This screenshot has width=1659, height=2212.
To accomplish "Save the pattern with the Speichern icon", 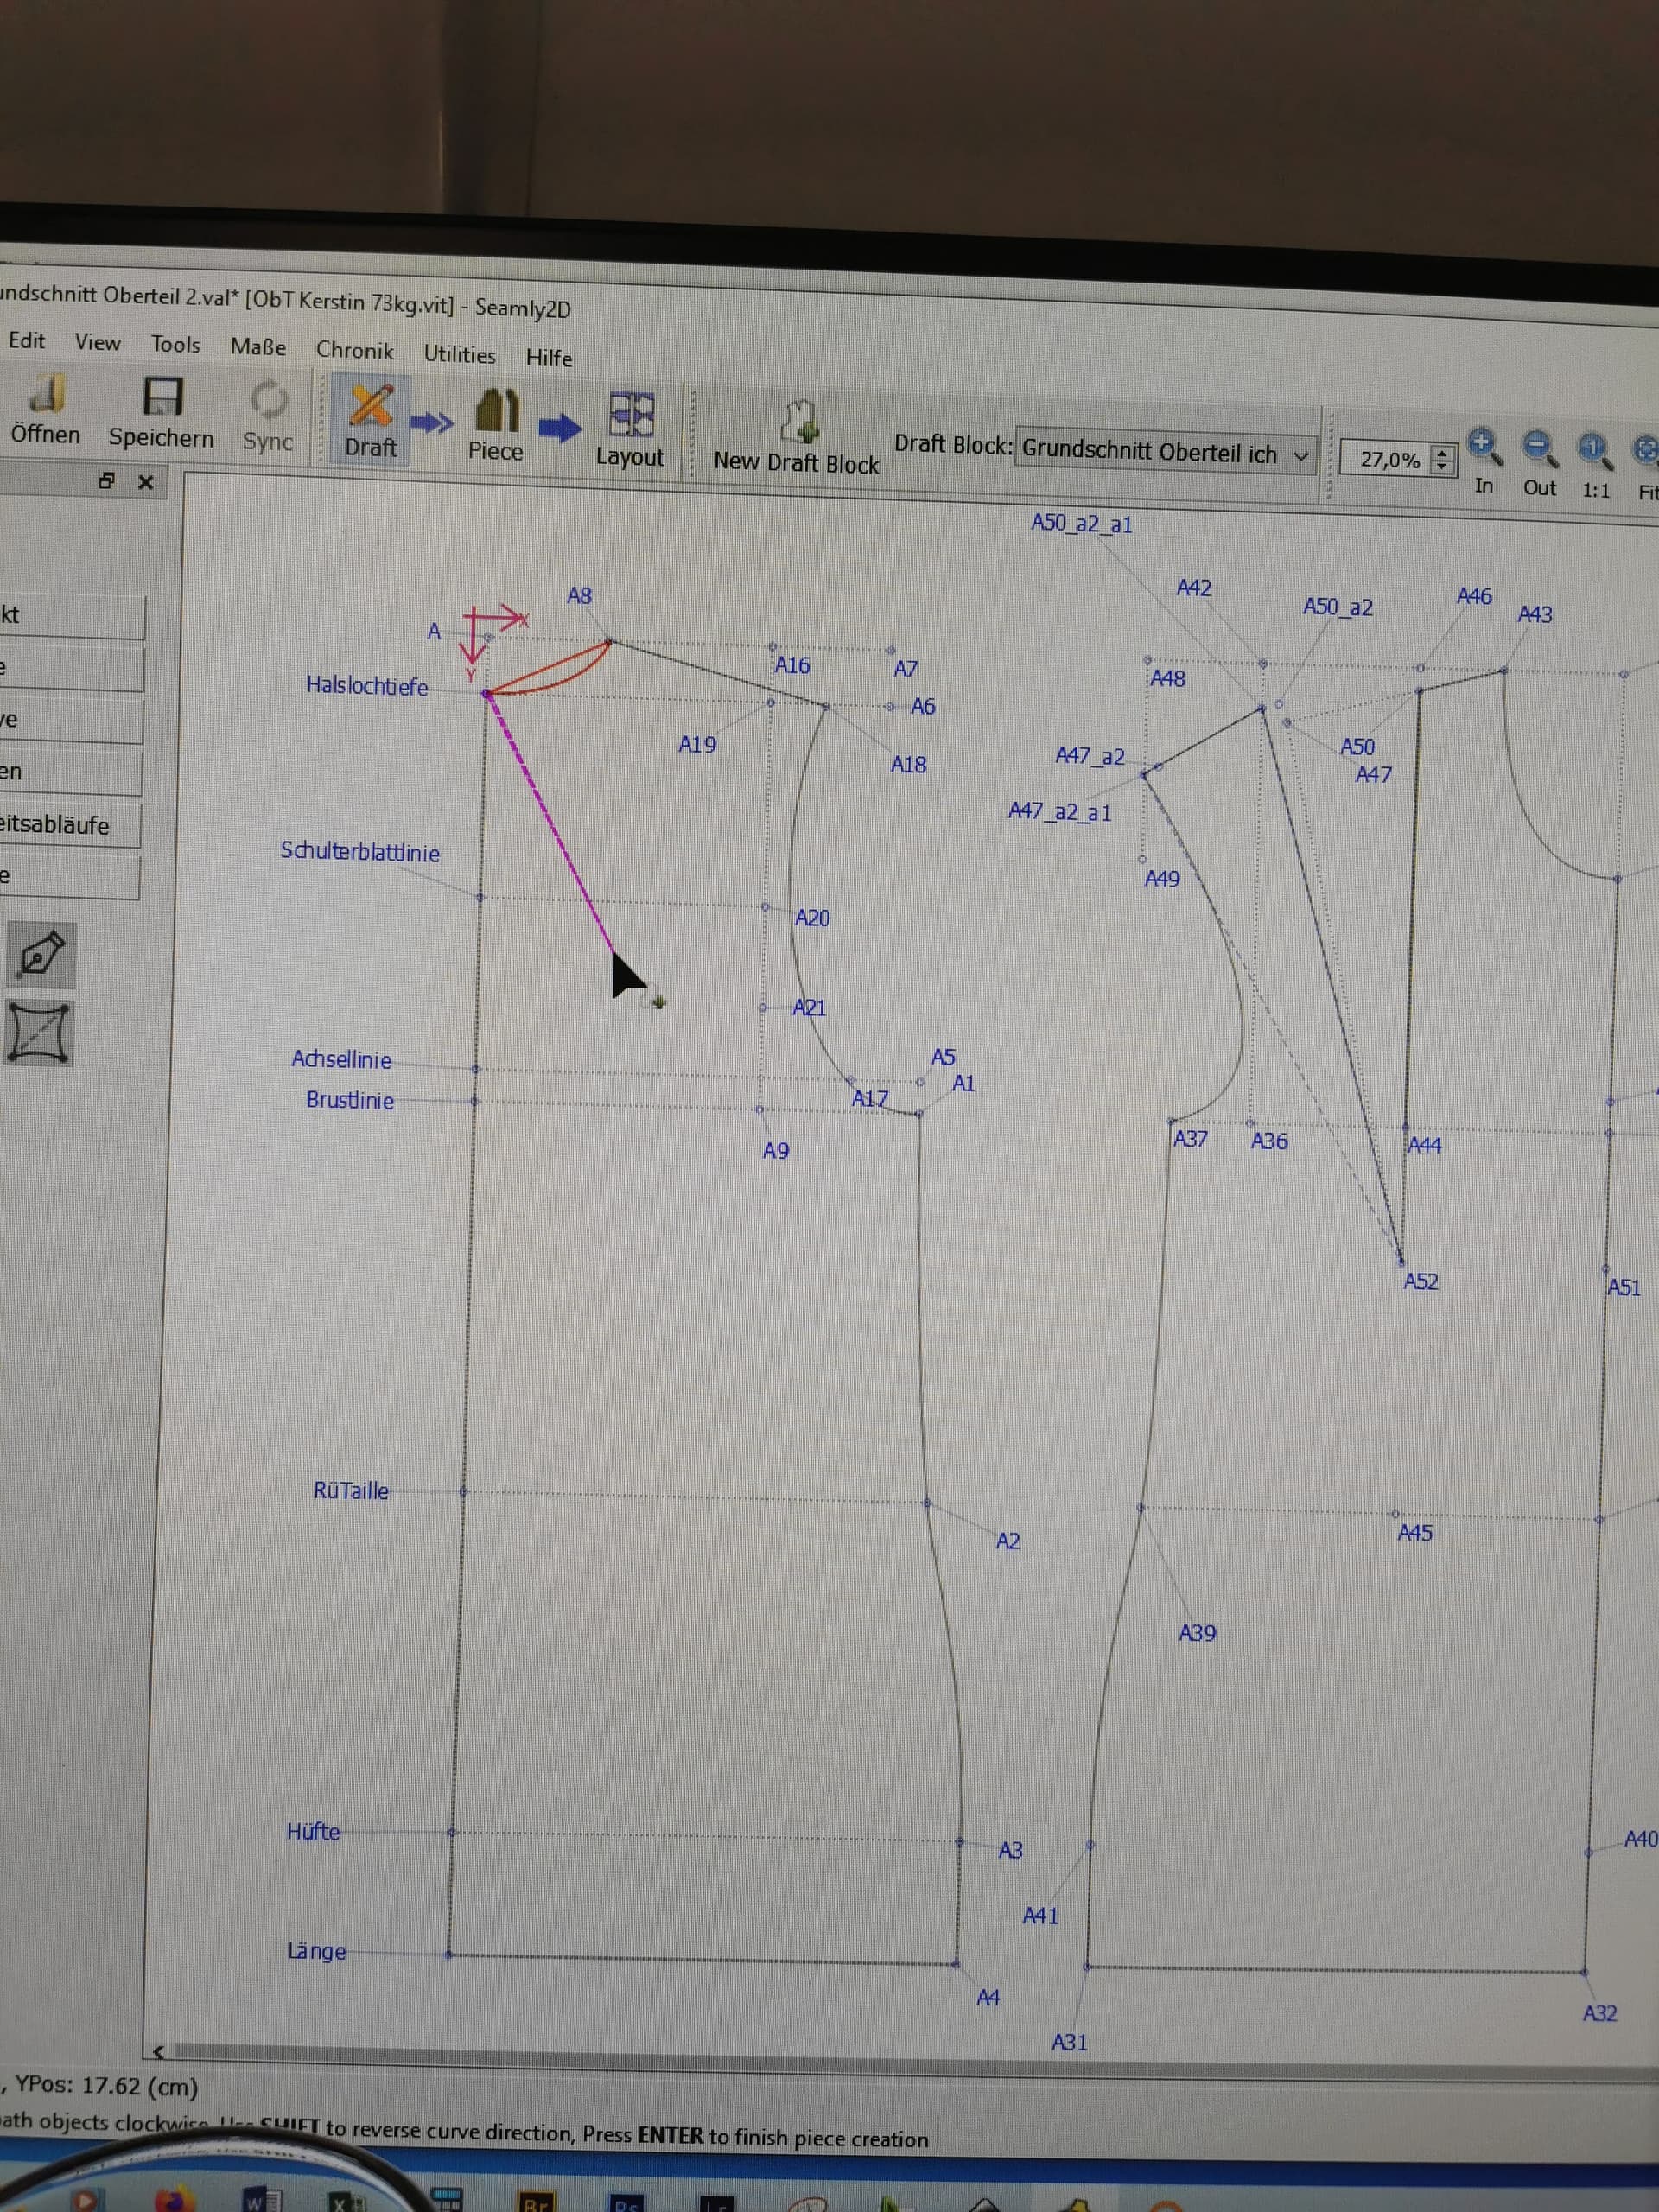I will pos(162,398).
